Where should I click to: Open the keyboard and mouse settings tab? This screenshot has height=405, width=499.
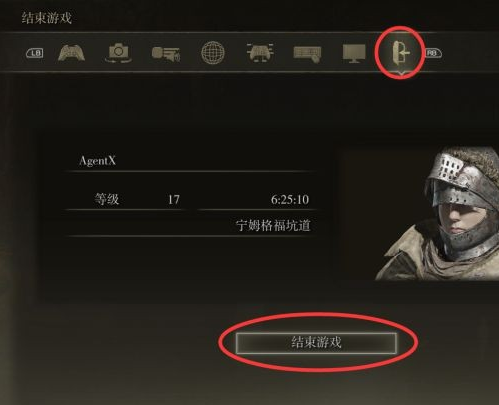[307, 54]
